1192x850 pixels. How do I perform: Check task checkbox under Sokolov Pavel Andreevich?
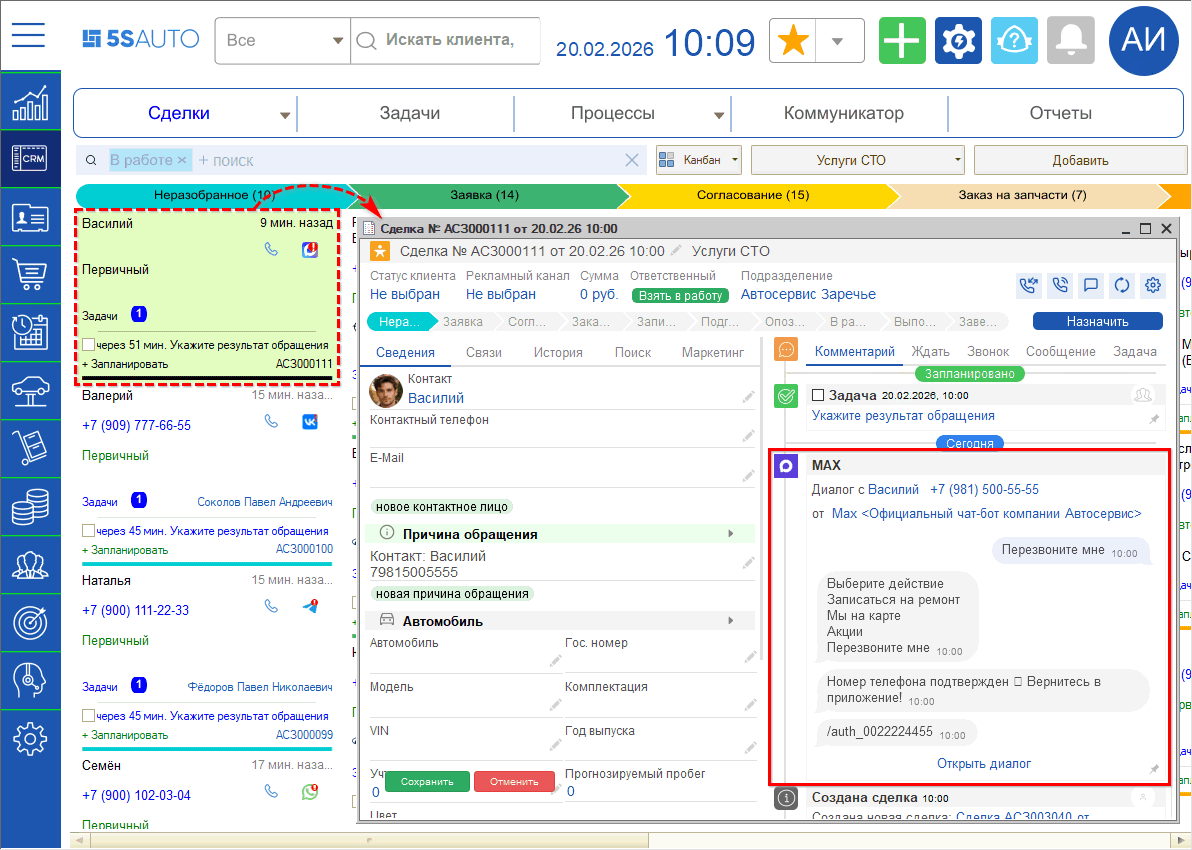tap(89, 531)
